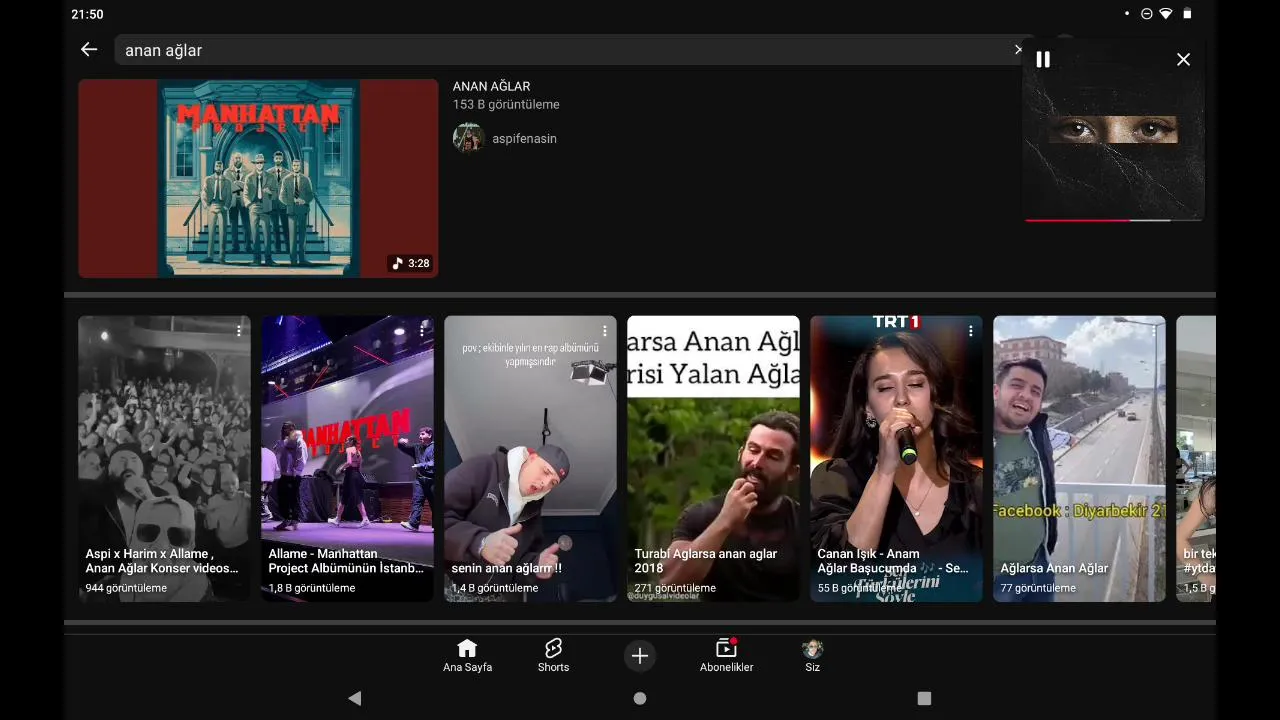The width and height of the screenshot is (1280, 720).
Task: Open the Shorts tab
Action: tap(553, 656)
